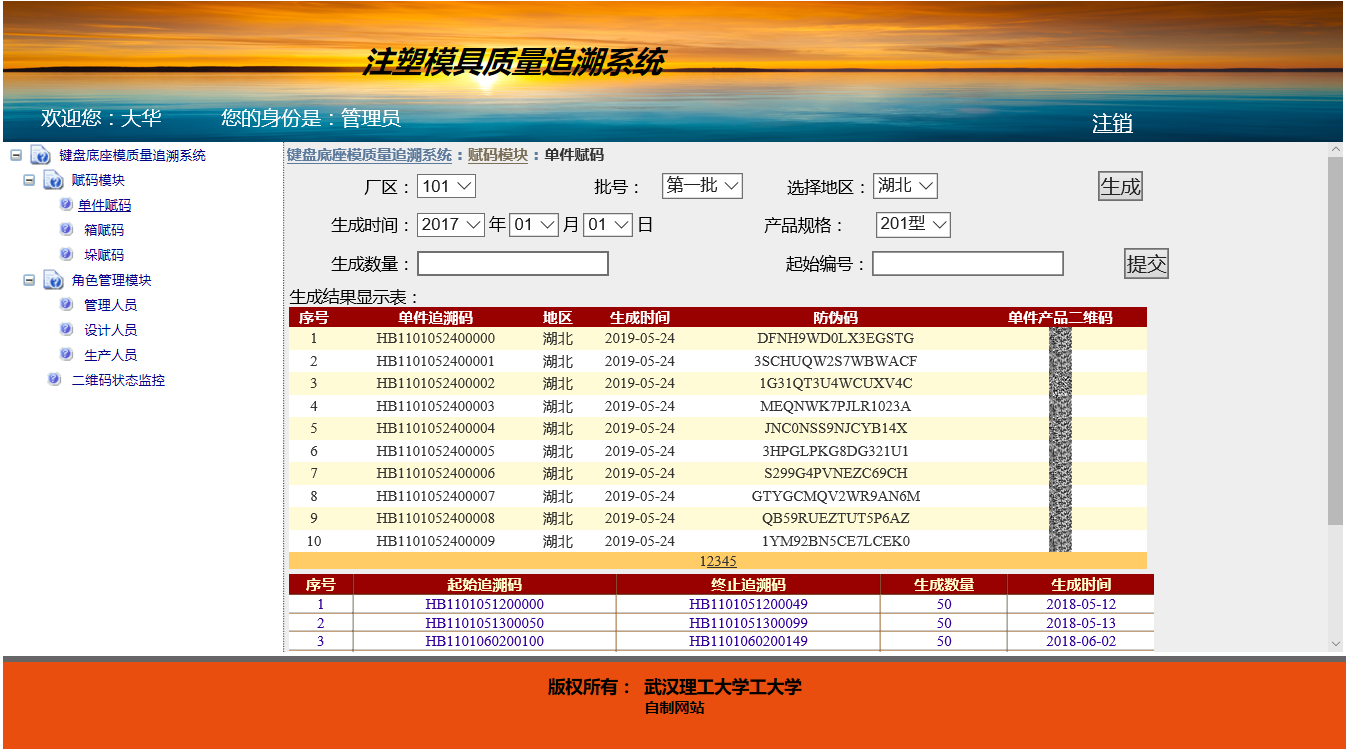The image size is (1349, 754).
Task: Click the 生成数量 input field
Action: tap(513, 264)
